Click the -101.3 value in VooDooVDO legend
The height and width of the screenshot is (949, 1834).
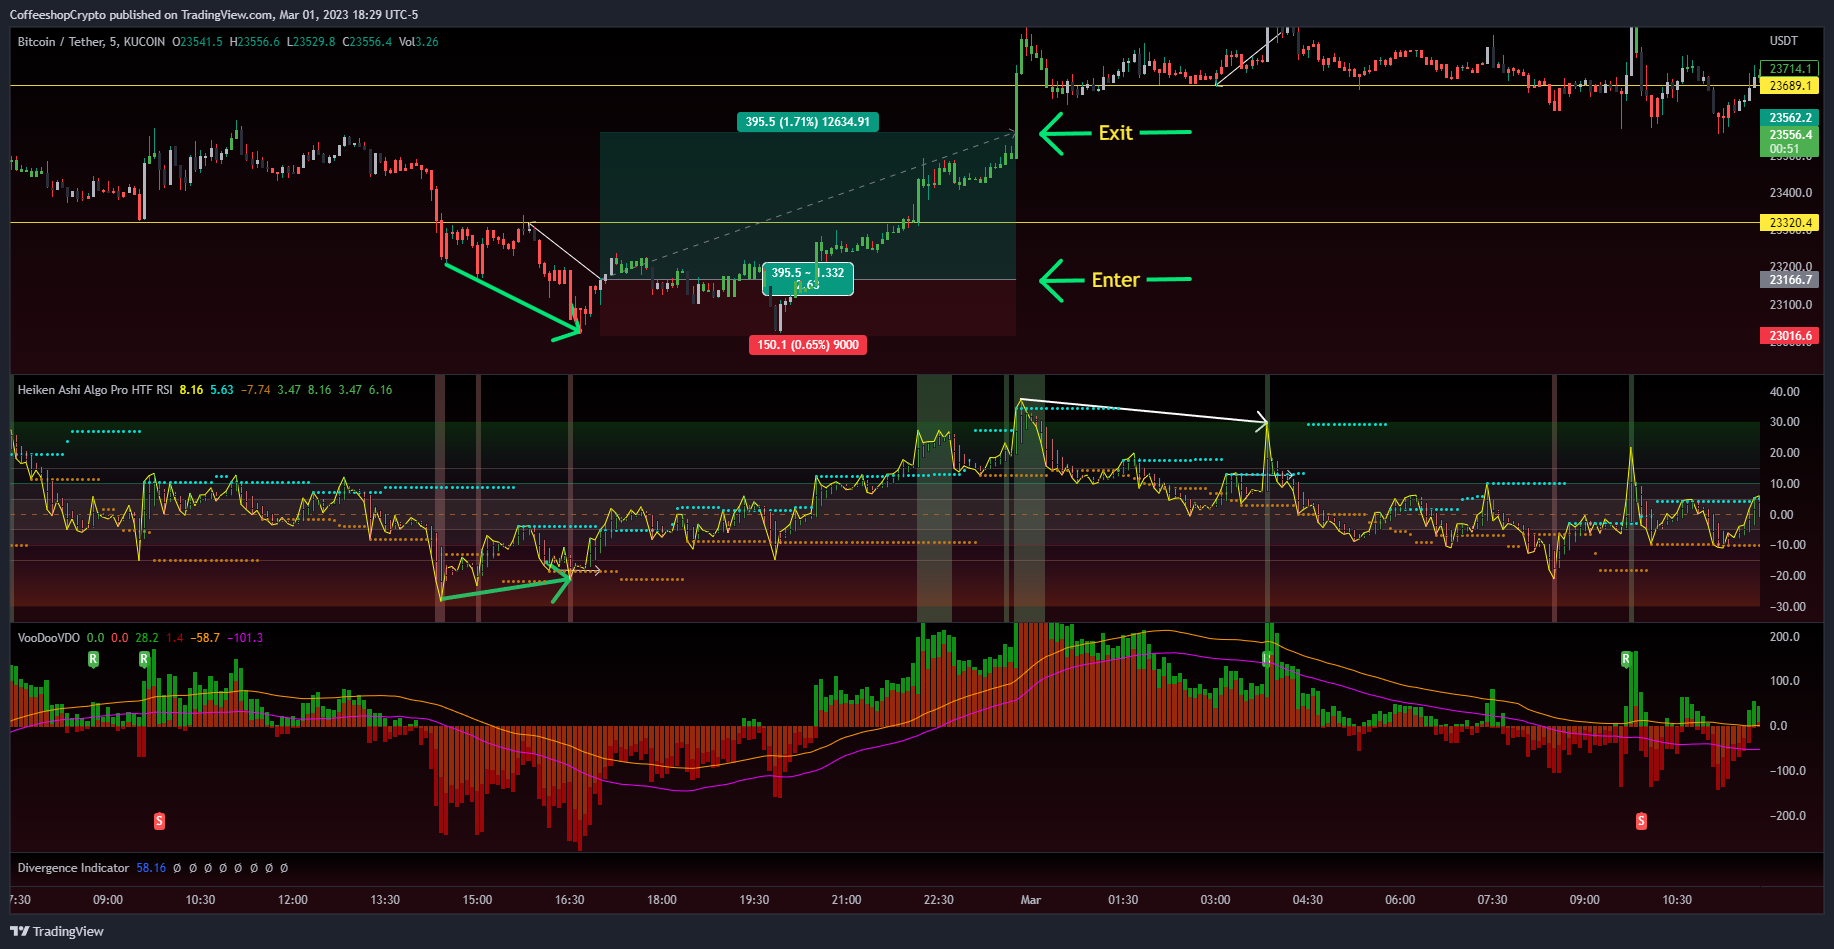click(x=245, y=638)
